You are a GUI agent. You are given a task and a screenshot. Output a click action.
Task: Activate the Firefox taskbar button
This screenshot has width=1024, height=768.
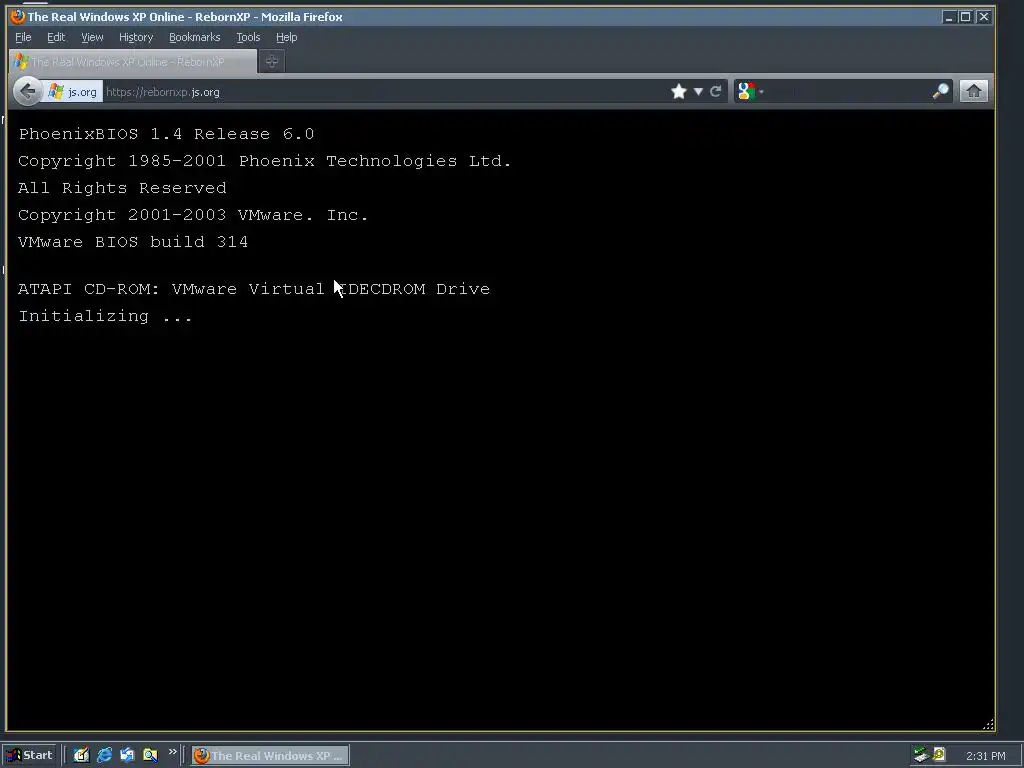click(270, 756)
